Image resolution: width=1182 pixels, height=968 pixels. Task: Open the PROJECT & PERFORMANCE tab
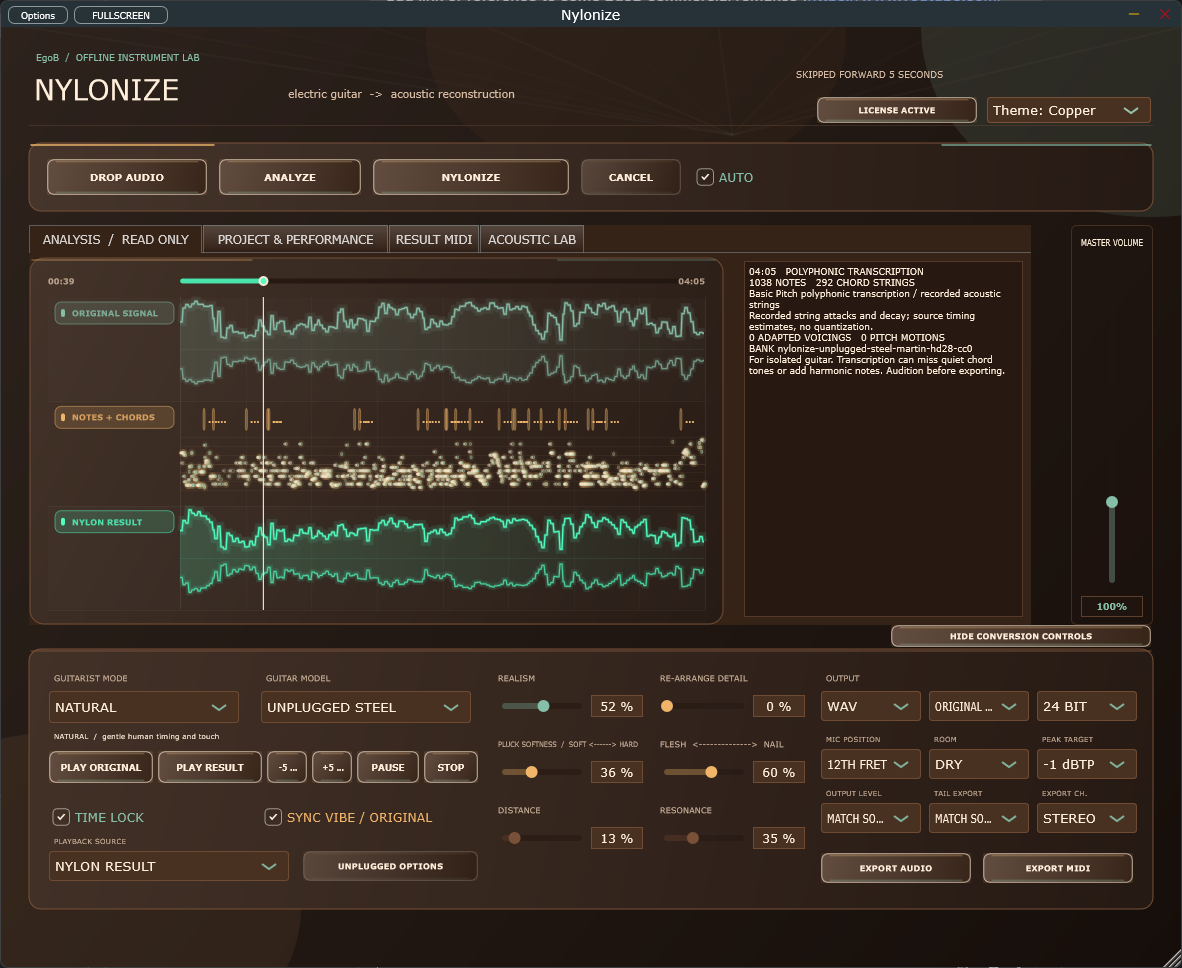(x=296, y=239)
